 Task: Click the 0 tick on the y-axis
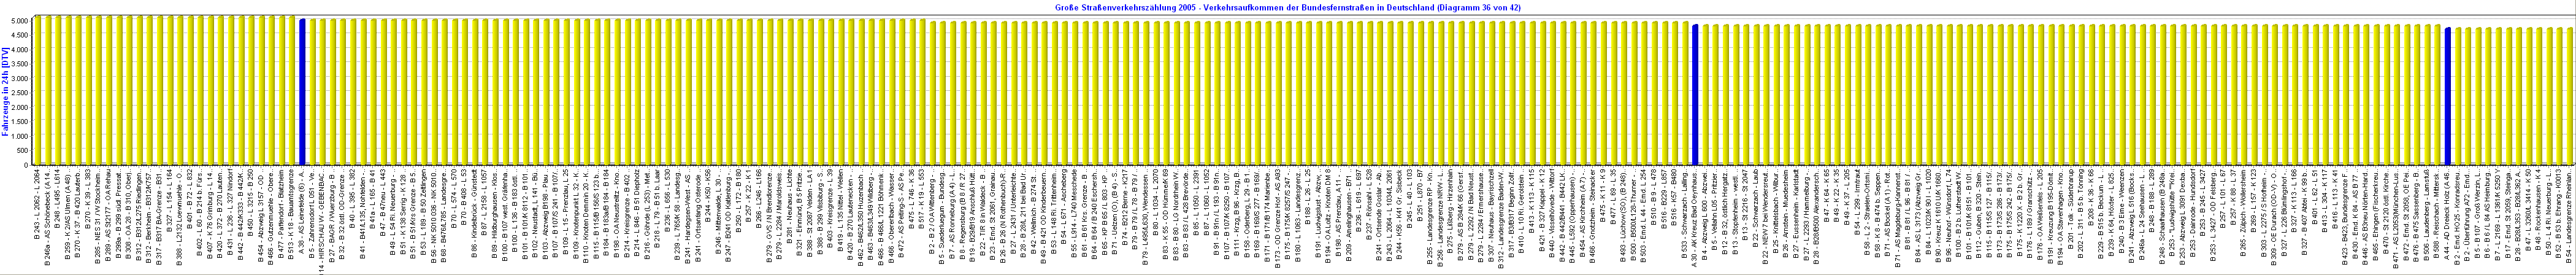click(26, 166)
